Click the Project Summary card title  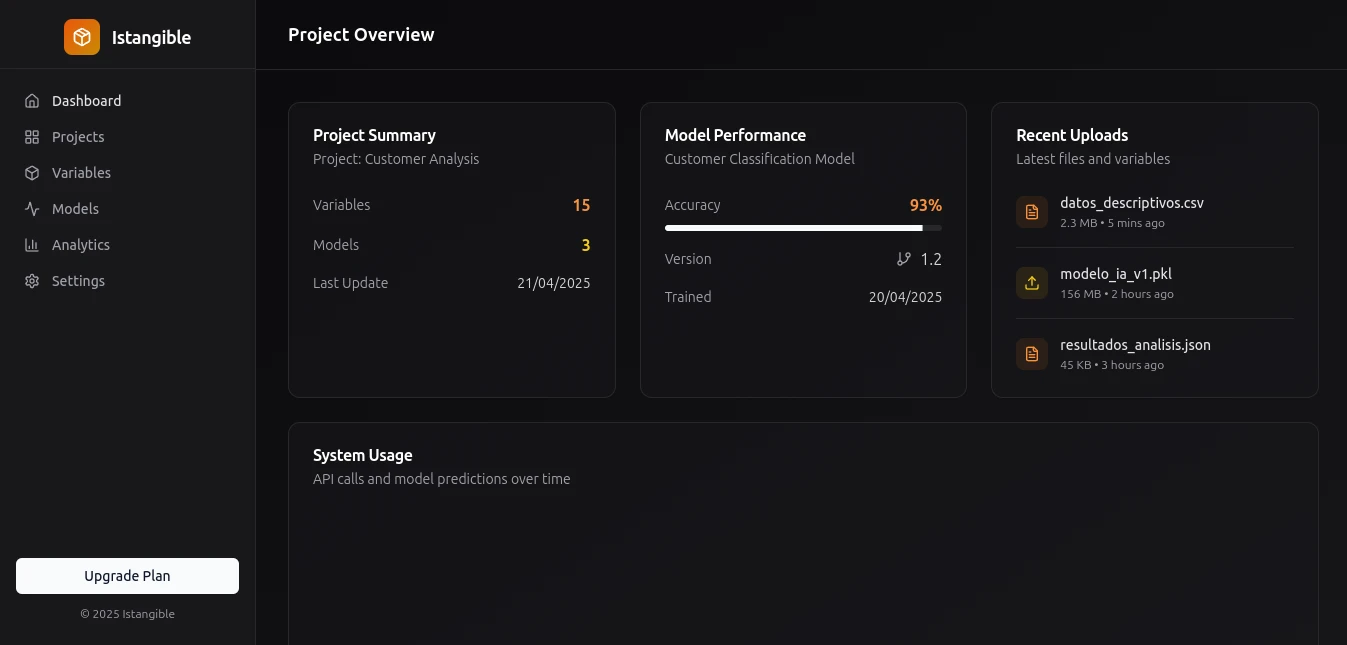[x=374, y=135]
